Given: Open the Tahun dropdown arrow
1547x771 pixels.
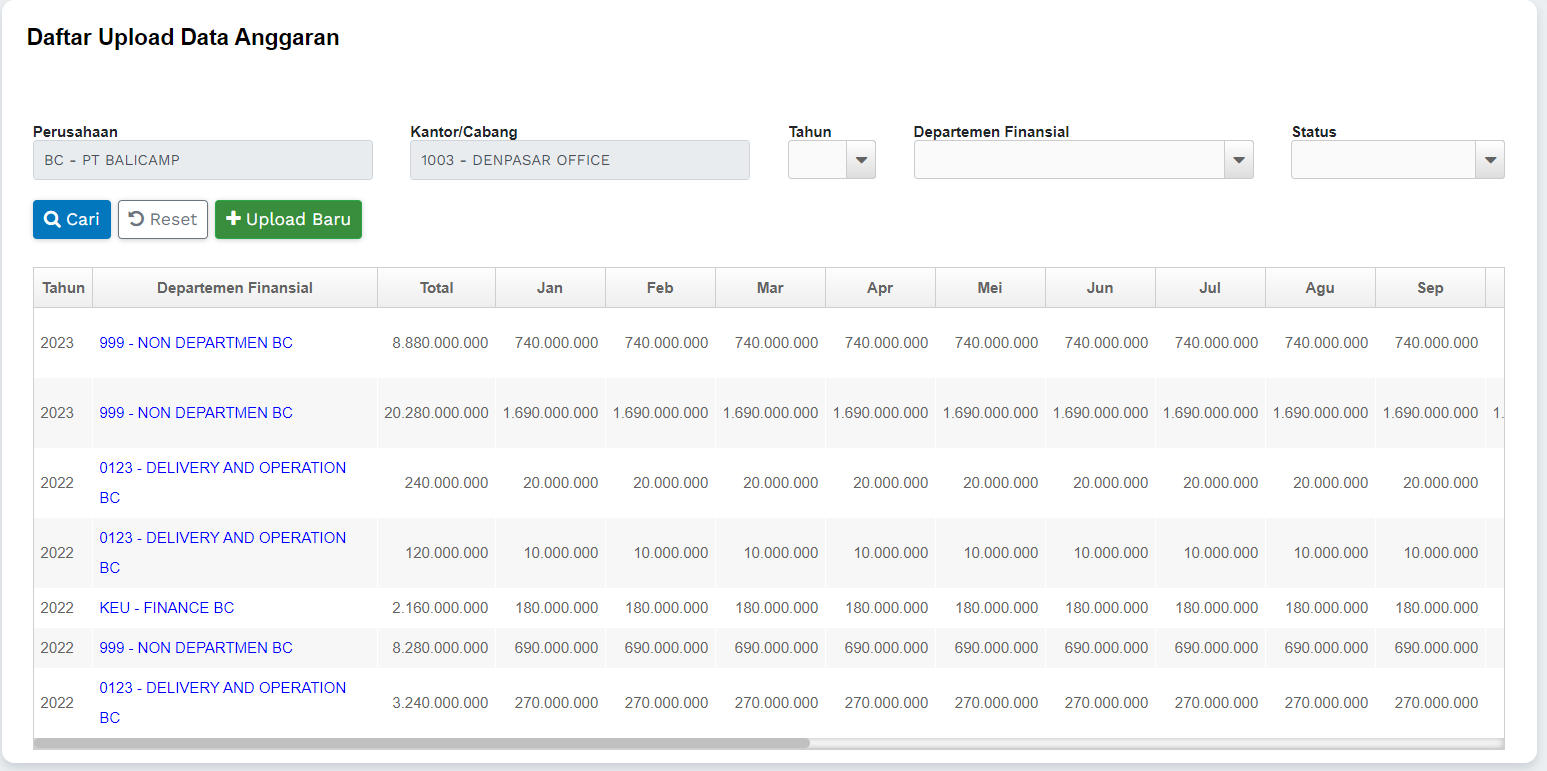Looking at the screenshot, I should pyautogui.click(x=861, y=160).
